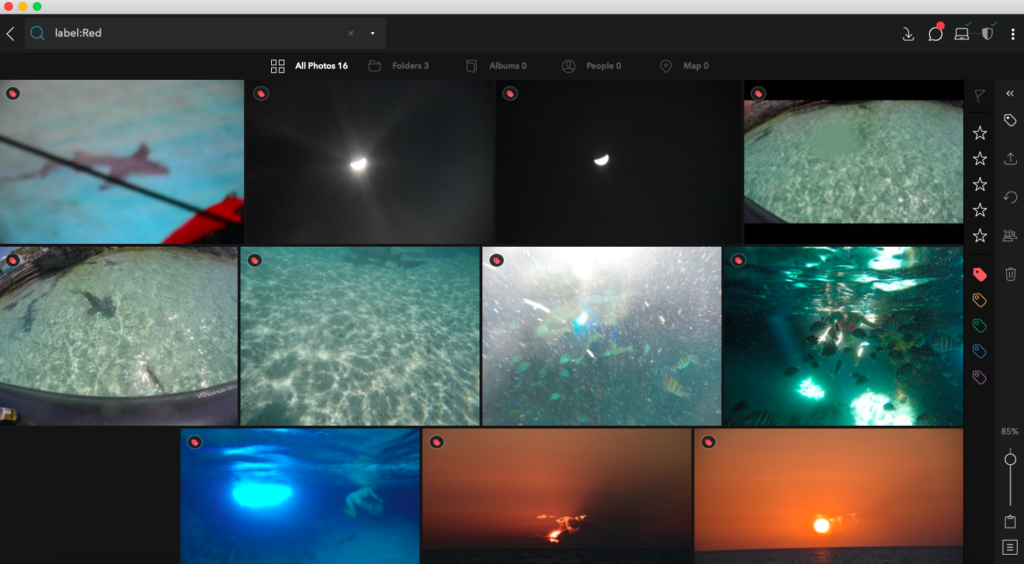
Task: Apply the green color label
Action: [x=979, y=326]
